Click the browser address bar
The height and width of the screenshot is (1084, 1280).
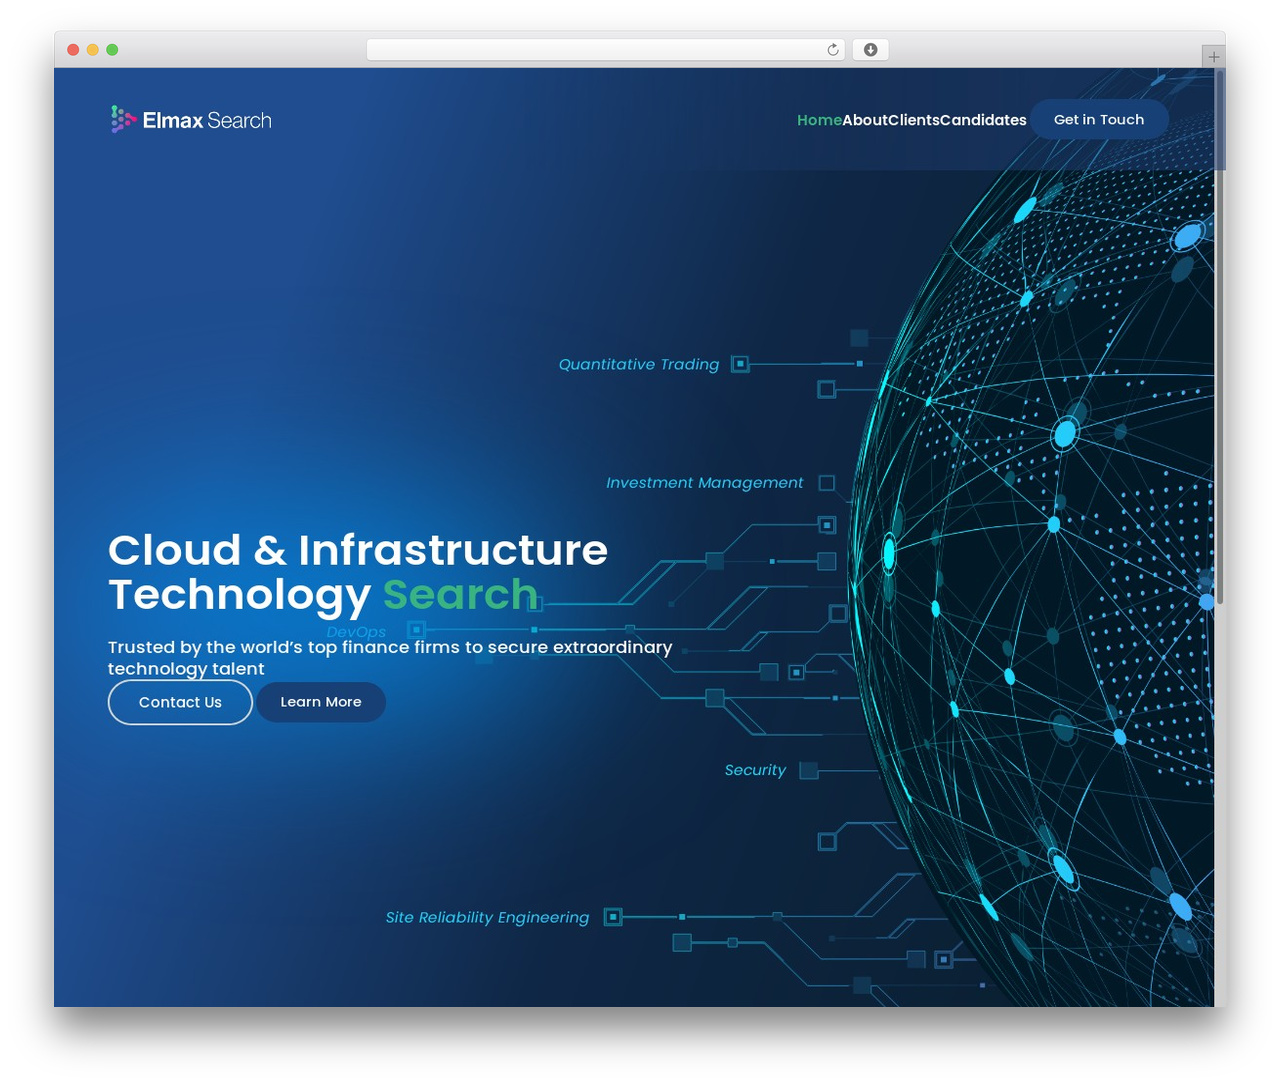pyautogui.click(x=605, y=50)
